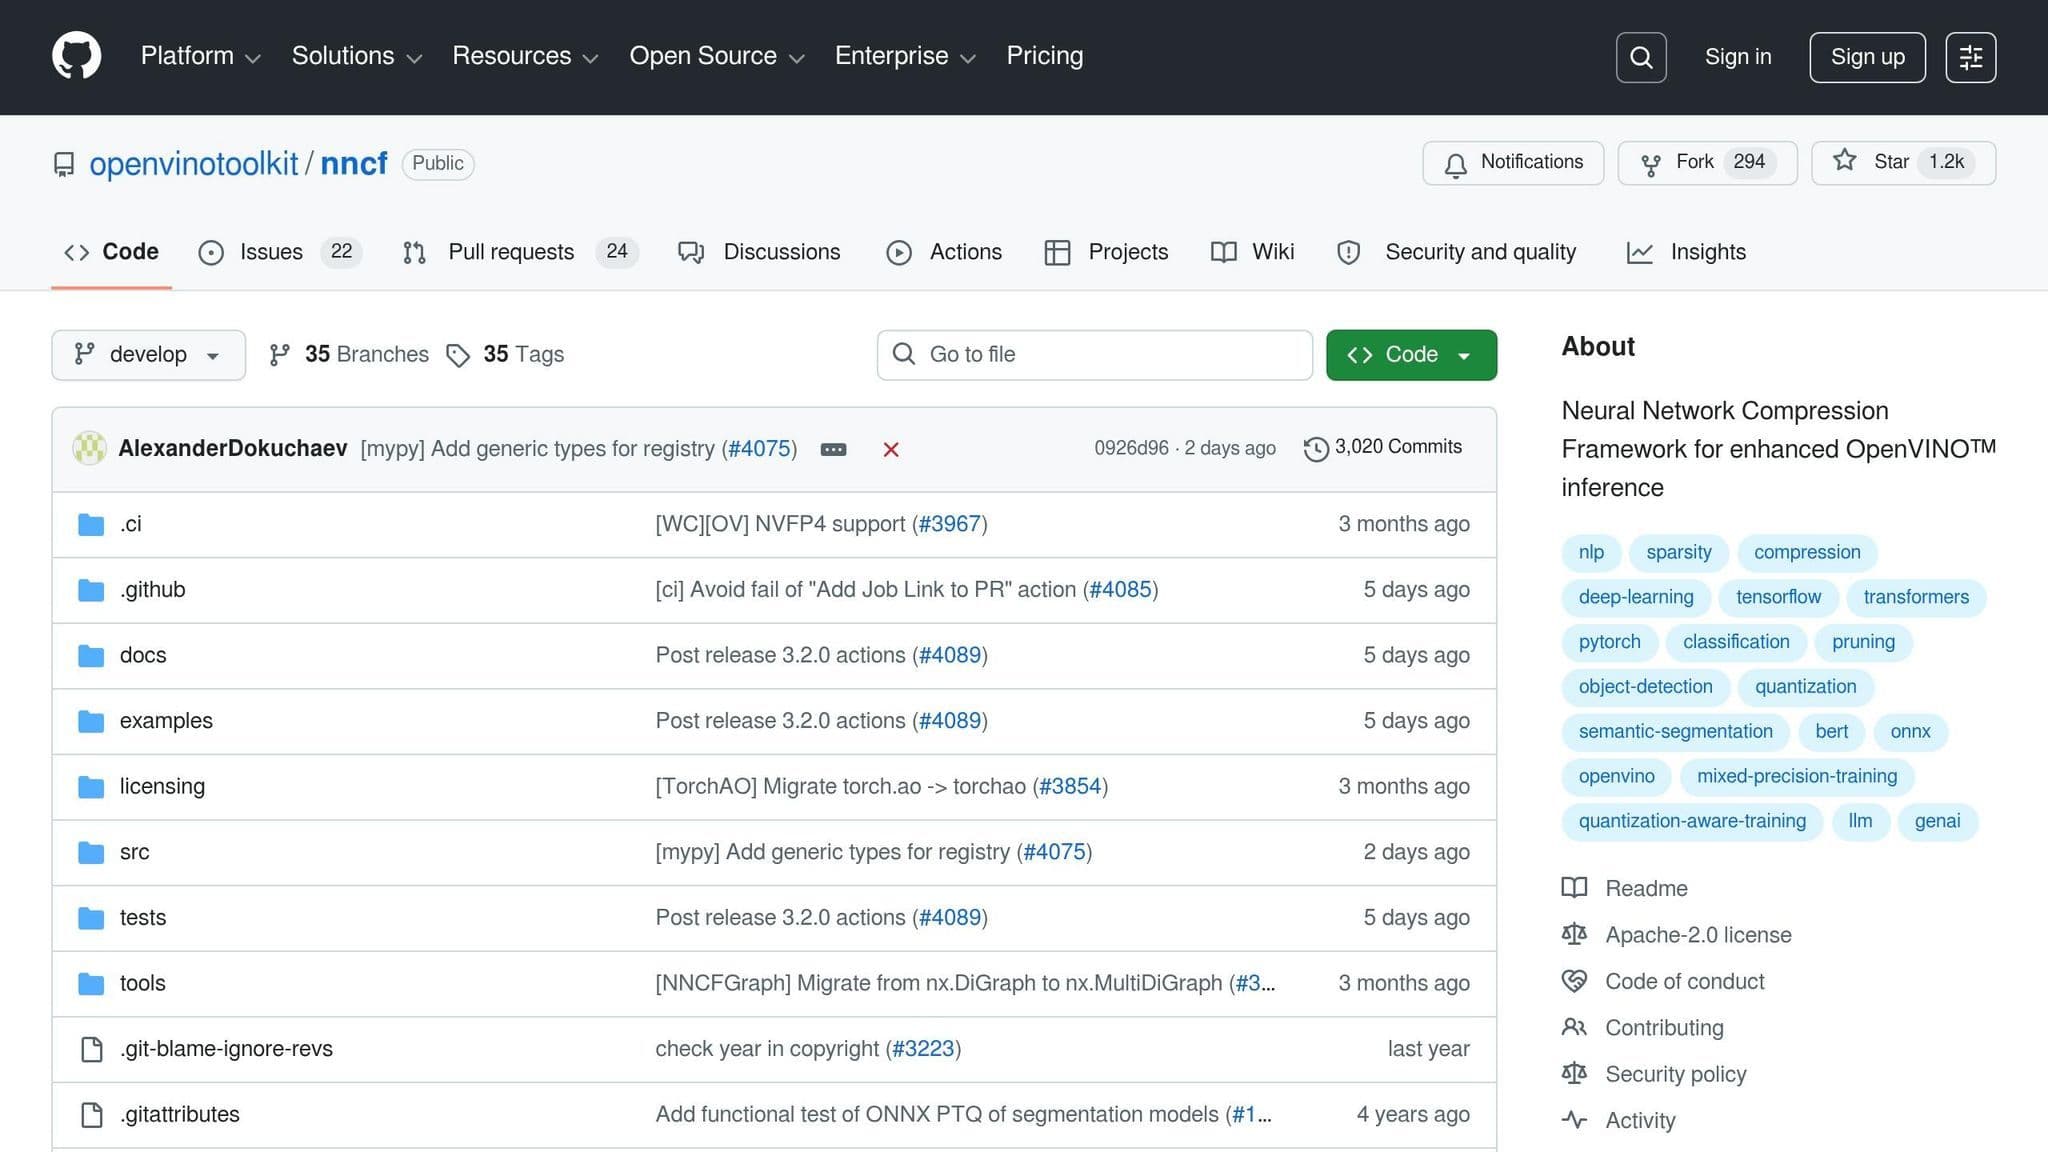This screenshot has height=1152, width=2048.
Task: Open the examples folder
Action: pyautogui.click(x=166, y=721)
